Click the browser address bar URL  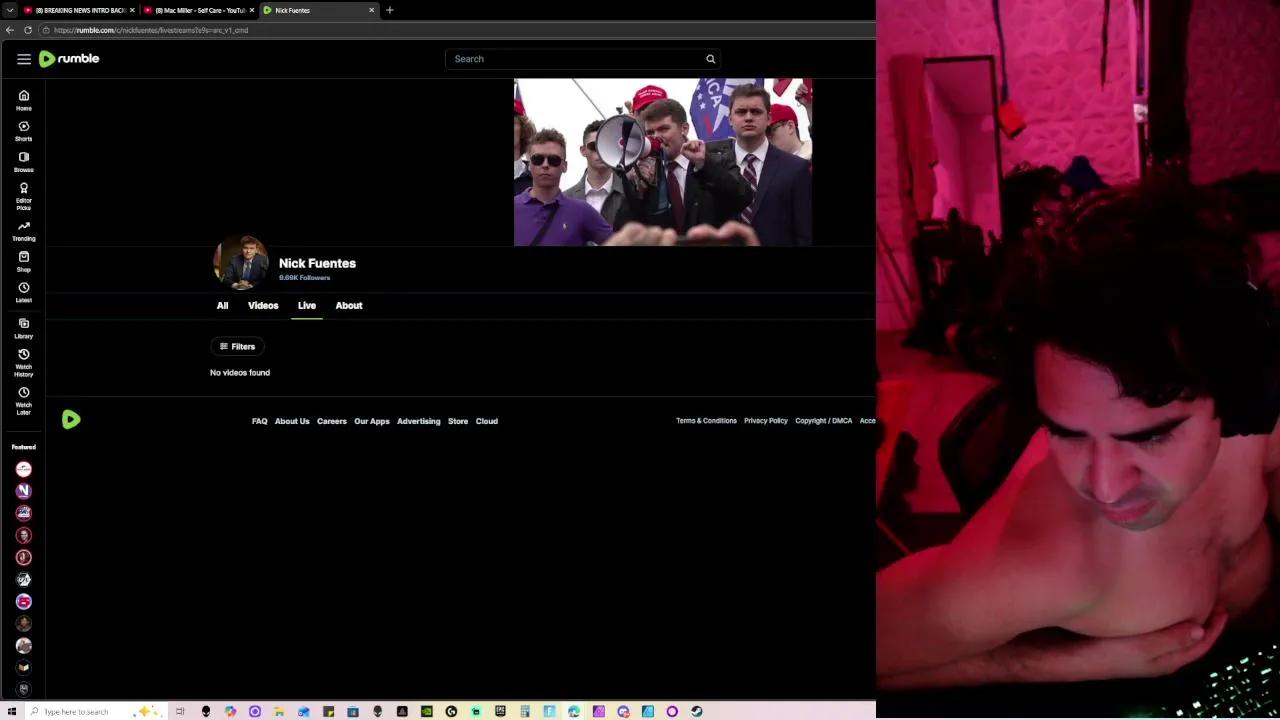pos(151,30)
